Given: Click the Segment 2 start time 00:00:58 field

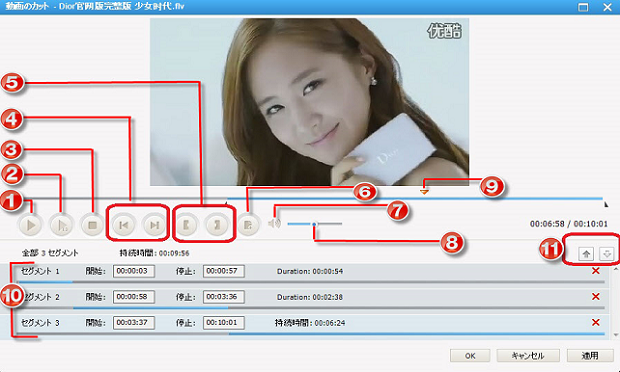Looking at the screenshot, I should 134,297.
